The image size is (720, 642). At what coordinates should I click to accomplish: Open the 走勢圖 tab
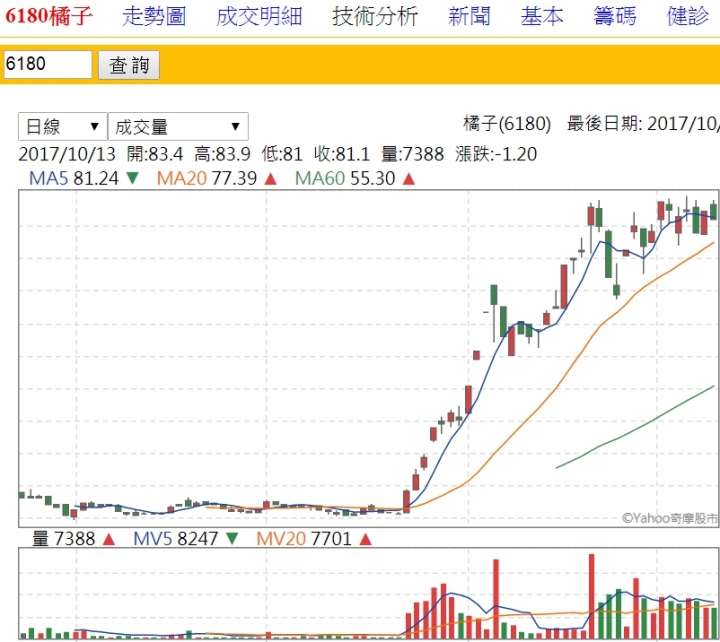154,16
